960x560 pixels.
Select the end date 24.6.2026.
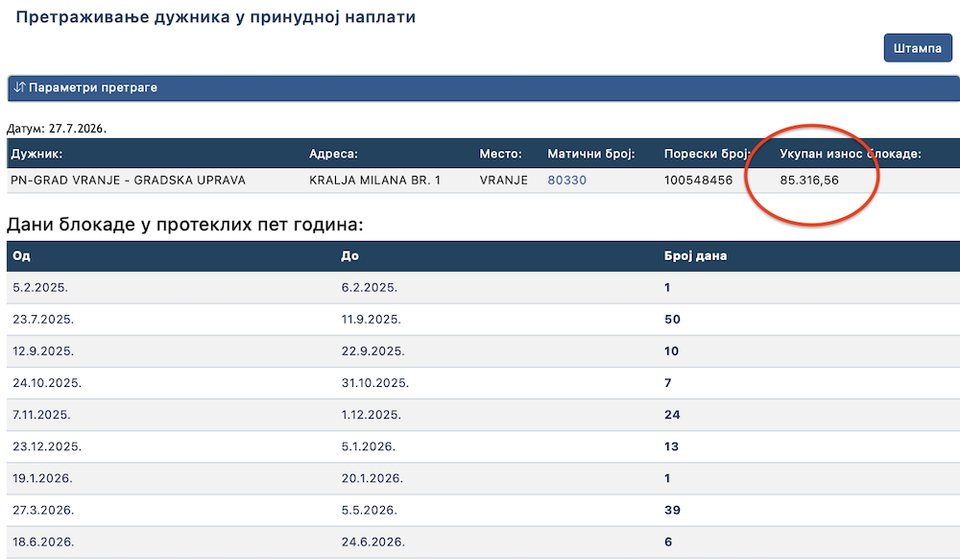click(x=372, y=542)
